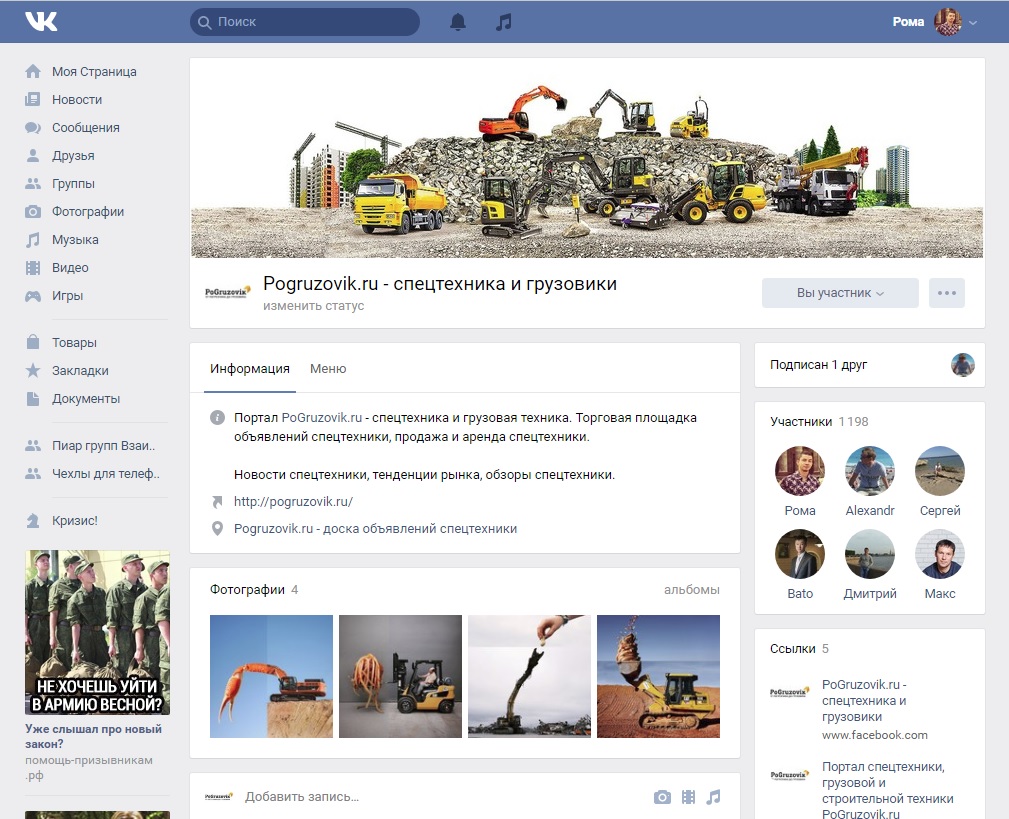
Task: Click the star icon beside Закладки
Action: pyautogui.click(x=33, y=370)
